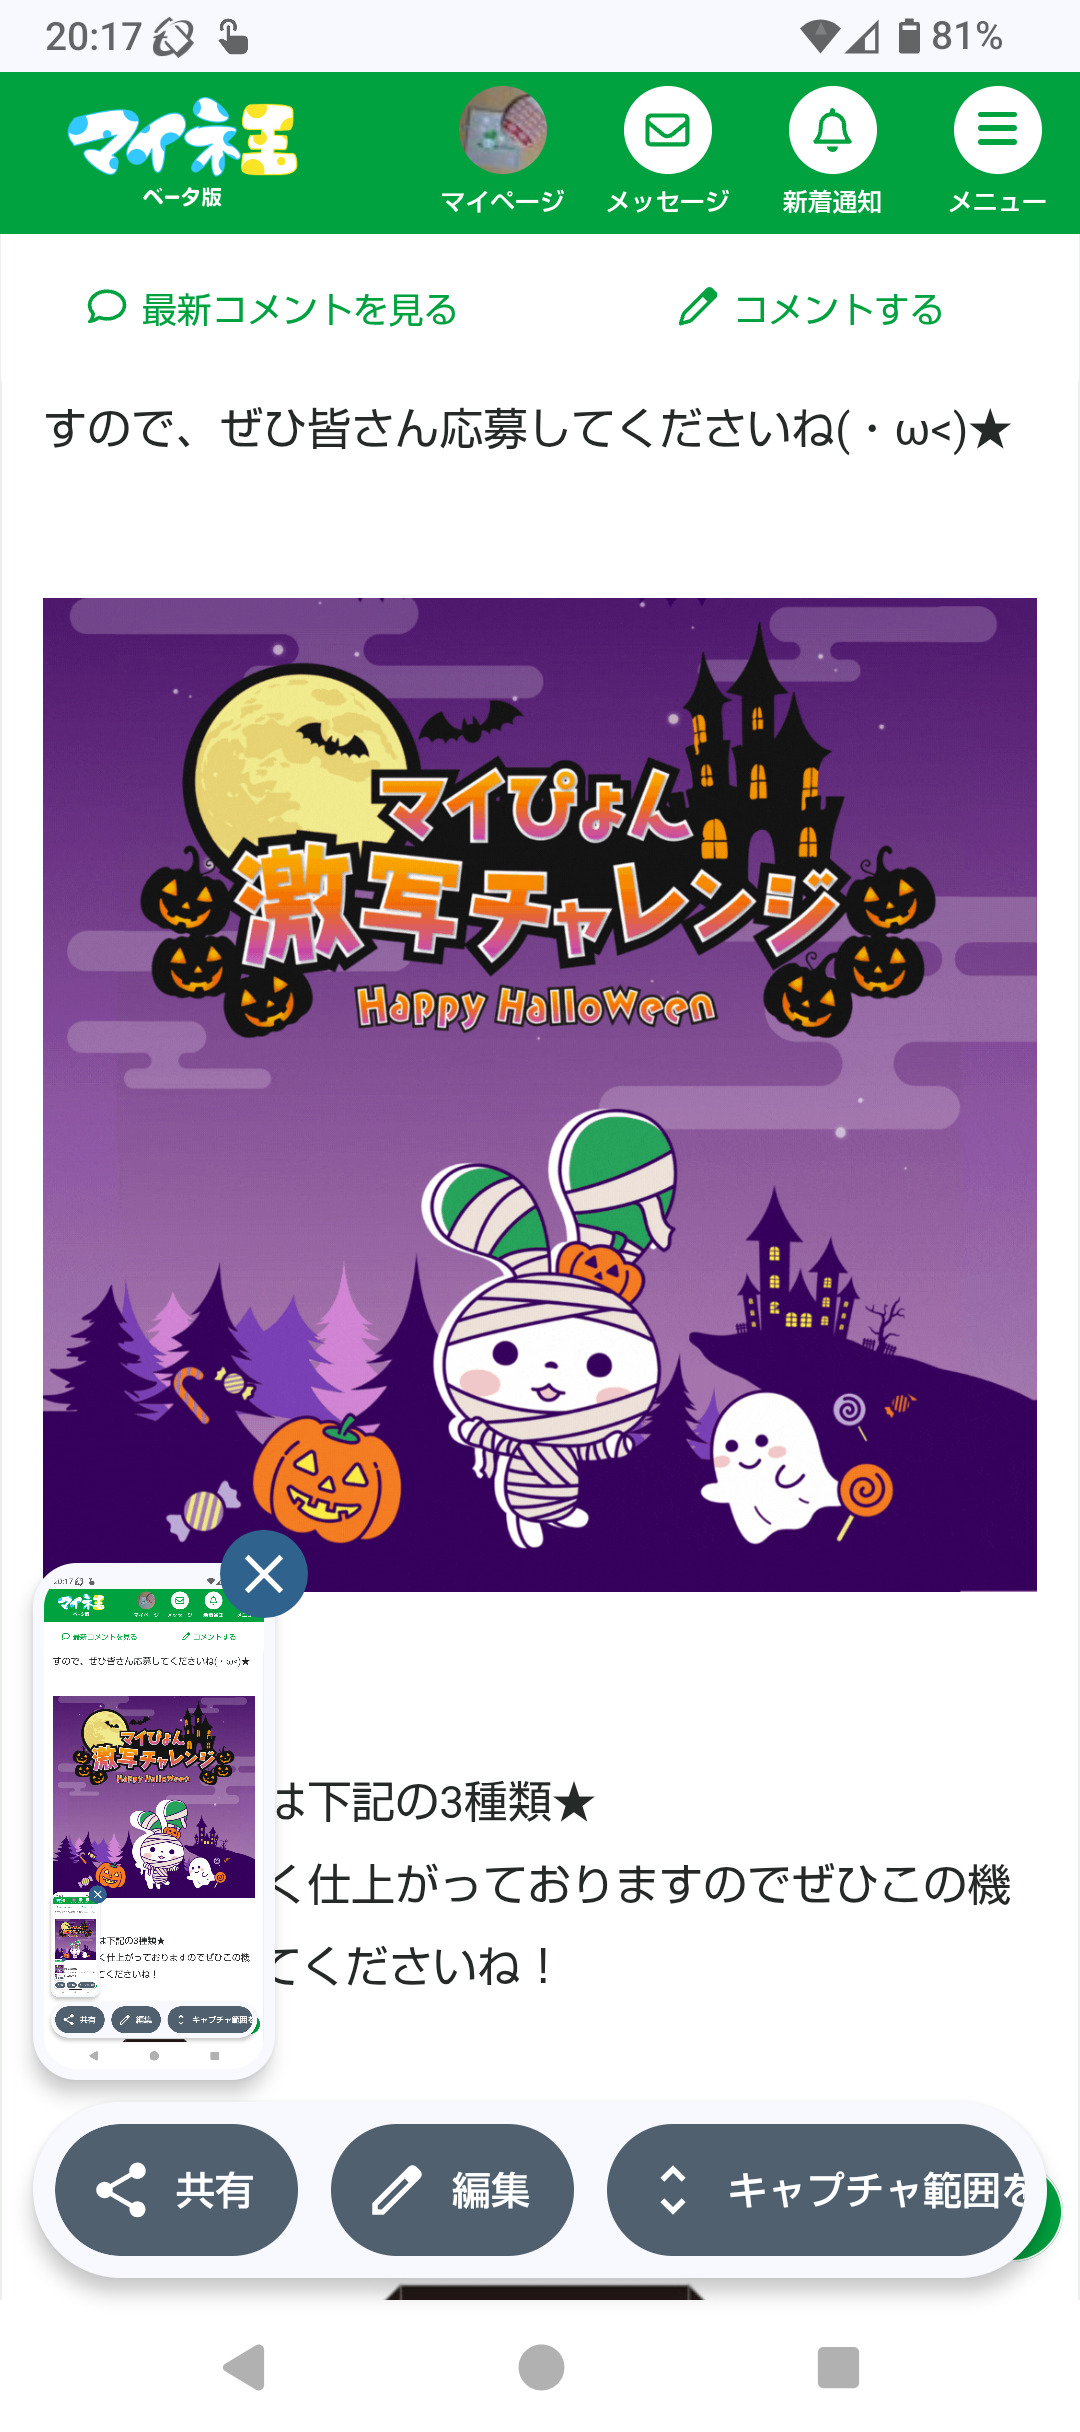This screenshot has width=1080, height=2432.
Task: Tap the battery indicator in status bar
Action: pyautogui.click(x=908, y=36)
